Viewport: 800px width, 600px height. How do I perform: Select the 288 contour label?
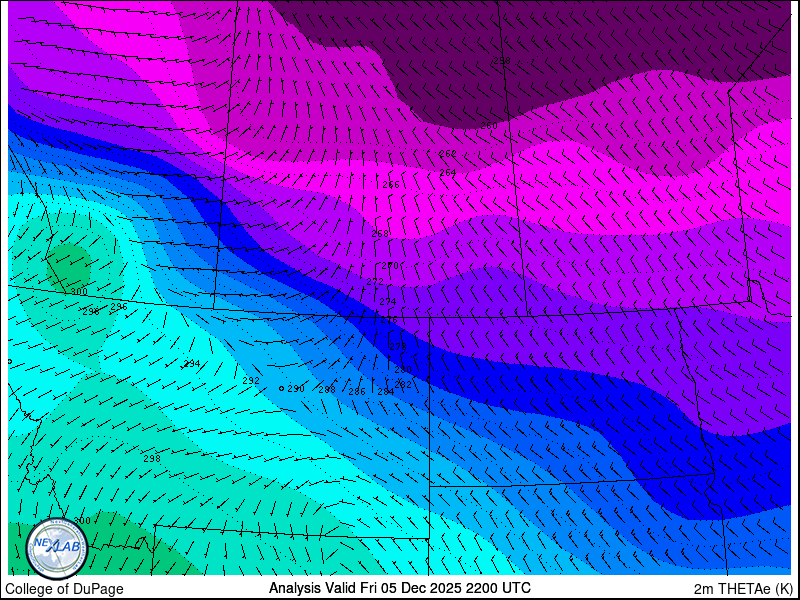pos(327,390)
